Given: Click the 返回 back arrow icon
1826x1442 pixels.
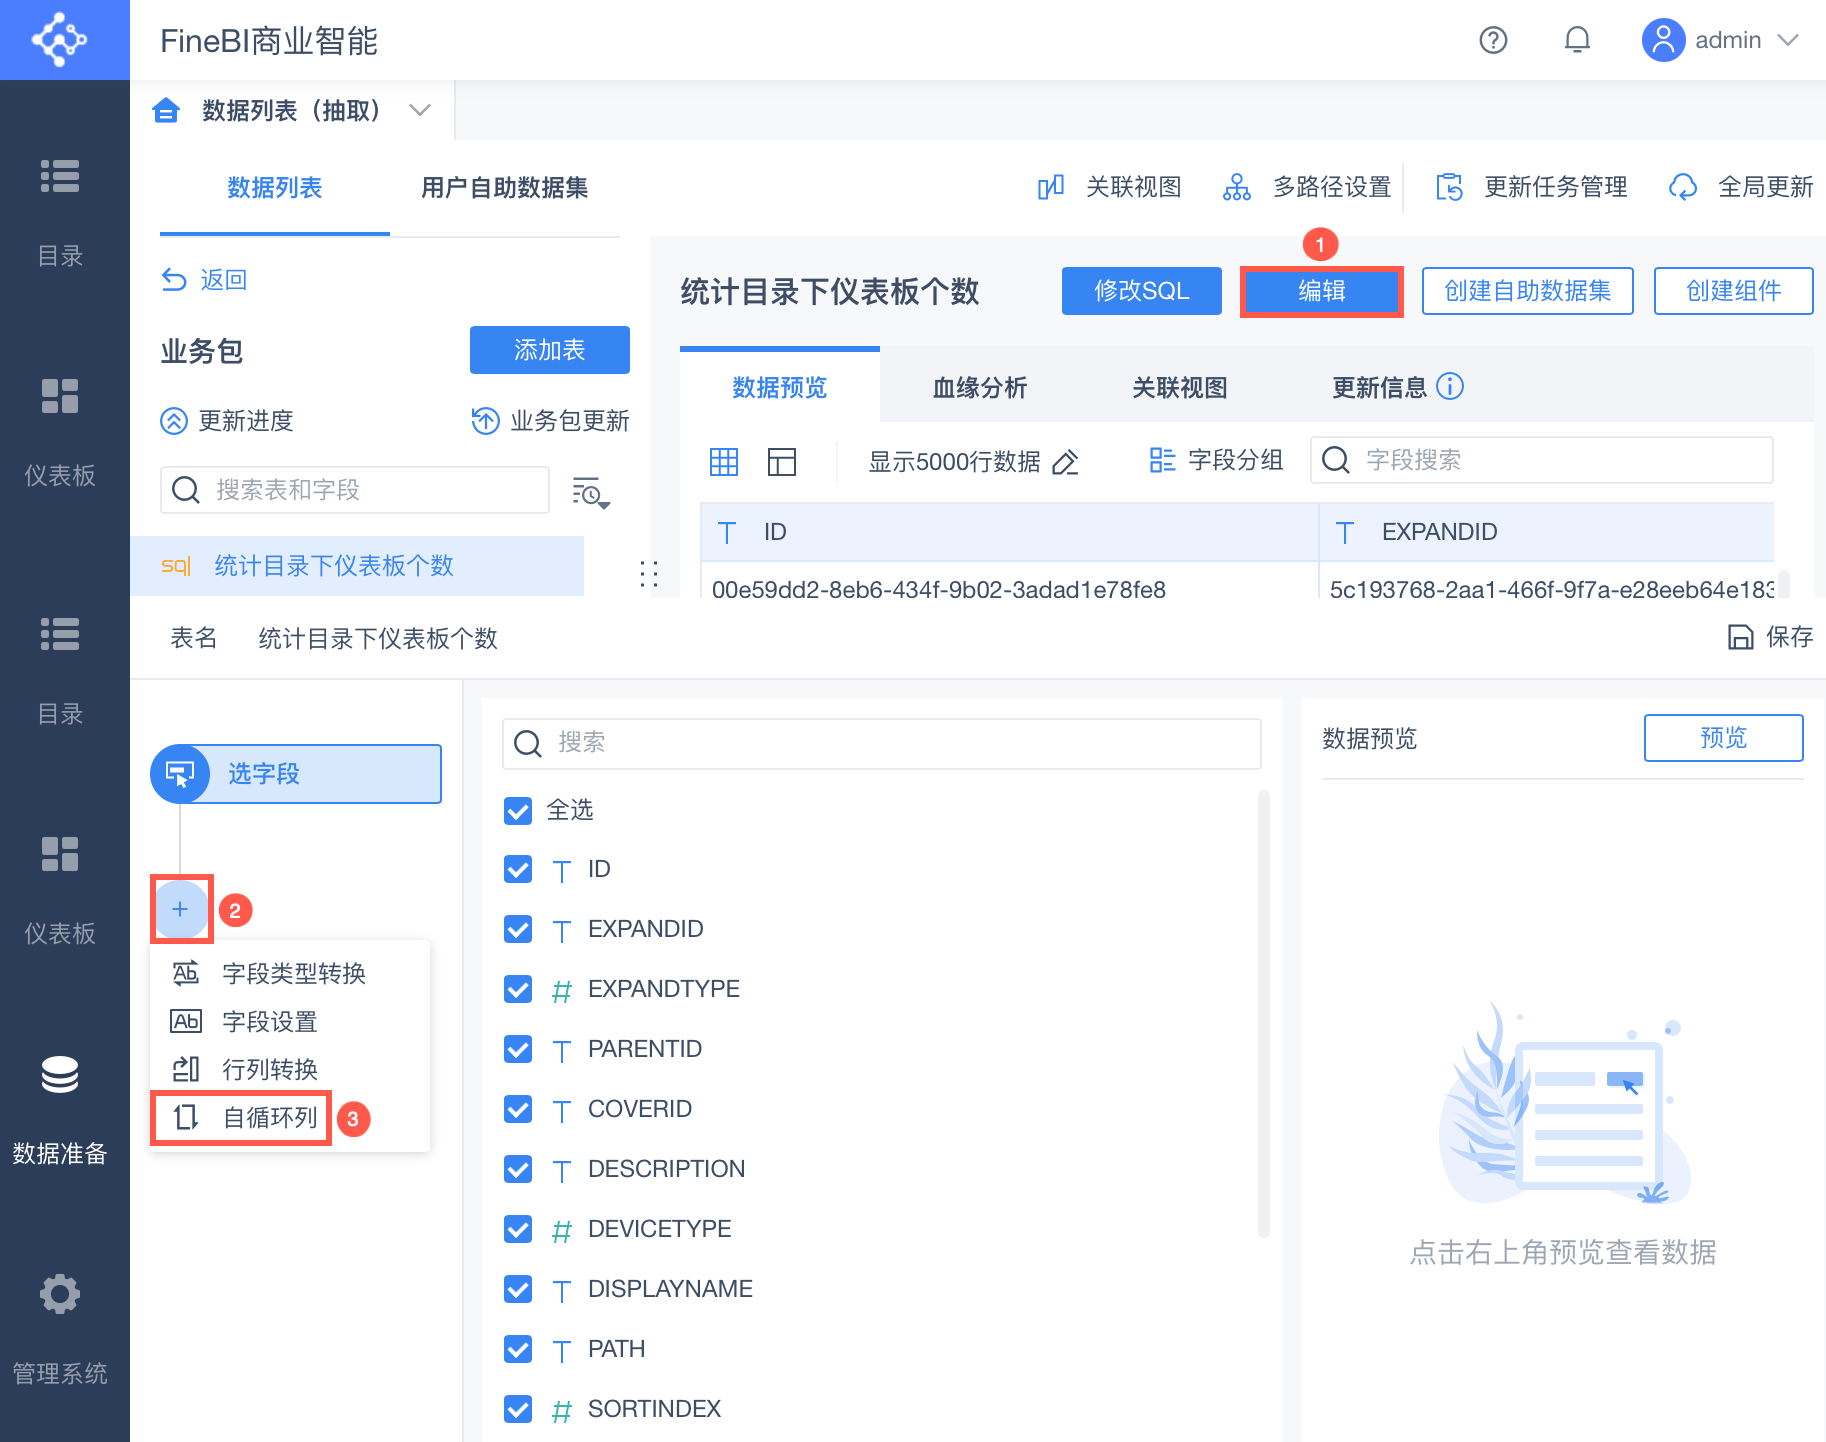Looking at the screenshot, I should tap(174, 280).
